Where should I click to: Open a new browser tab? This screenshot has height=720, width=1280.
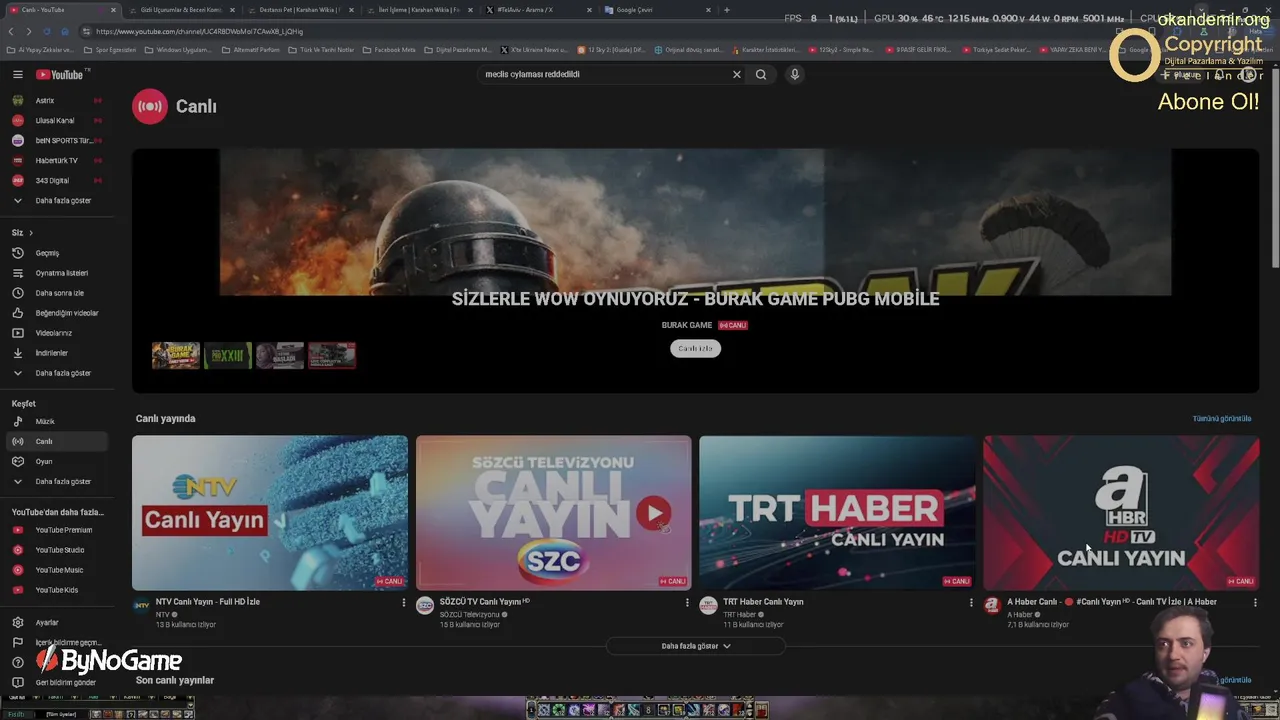click(x=727, y=10)
